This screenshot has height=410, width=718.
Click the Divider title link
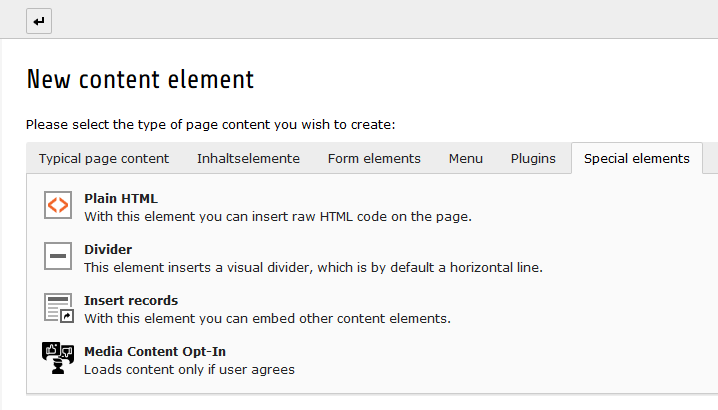point(108,249)
